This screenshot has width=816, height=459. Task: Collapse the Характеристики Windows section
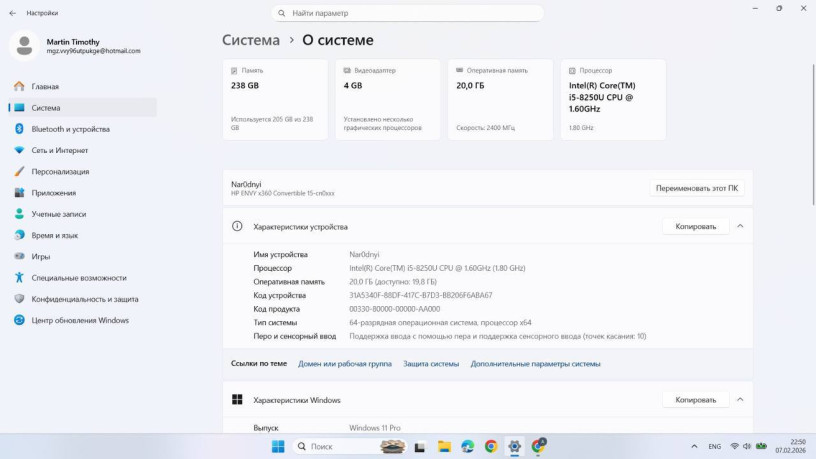pyautogui.click(x=740, y=400)
